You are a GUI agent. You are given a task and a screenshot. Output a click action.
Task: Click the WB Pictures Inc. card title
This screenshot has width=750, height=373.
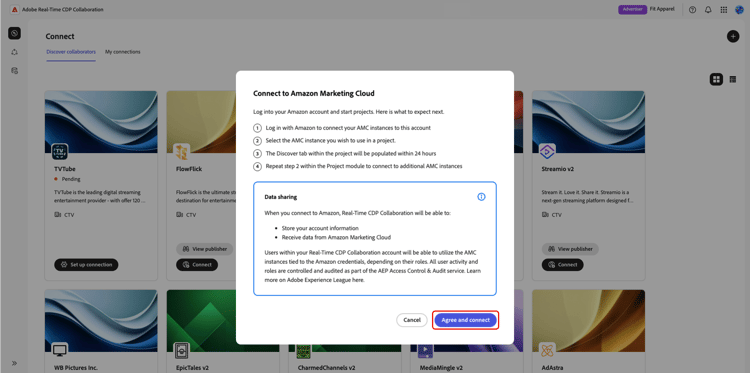[76, 368]
